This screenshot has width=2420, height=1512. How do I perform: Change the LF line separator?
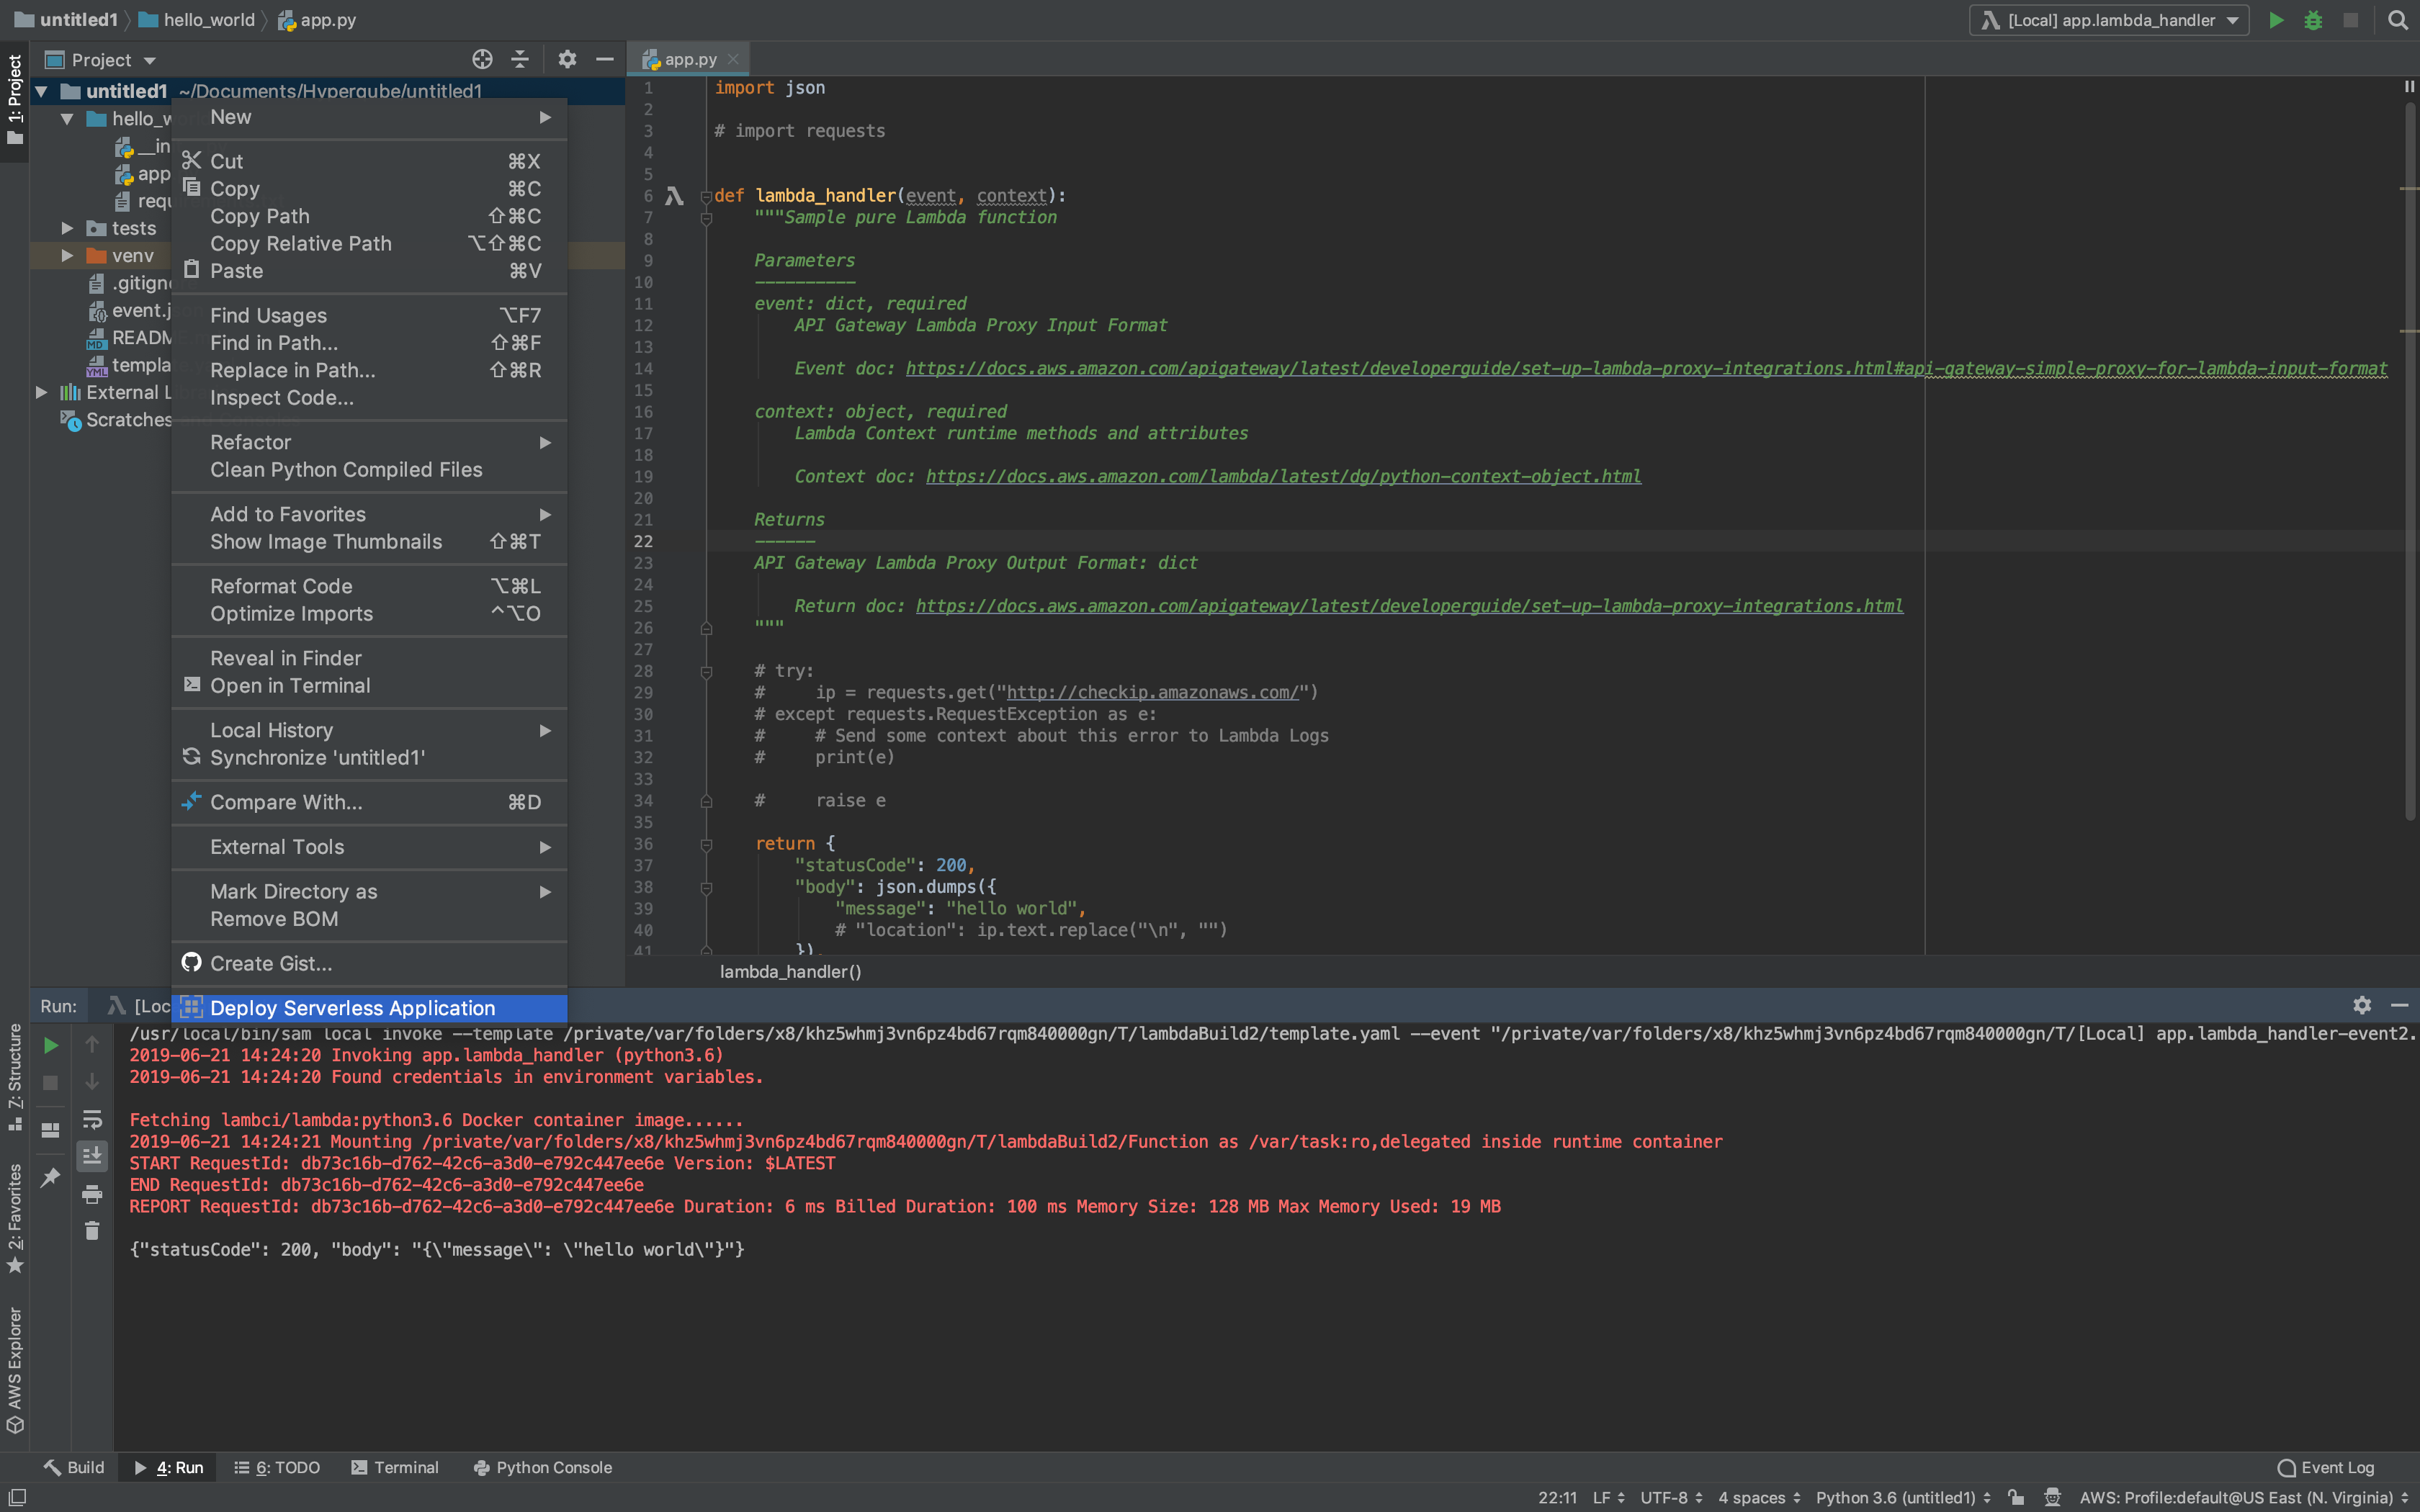(x=1608, y=1497)
